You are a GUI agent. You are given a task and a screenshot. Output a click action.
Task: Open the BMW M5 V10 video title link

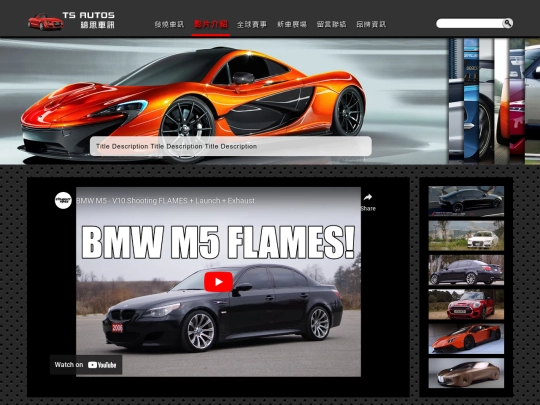[x=165, y=200]
